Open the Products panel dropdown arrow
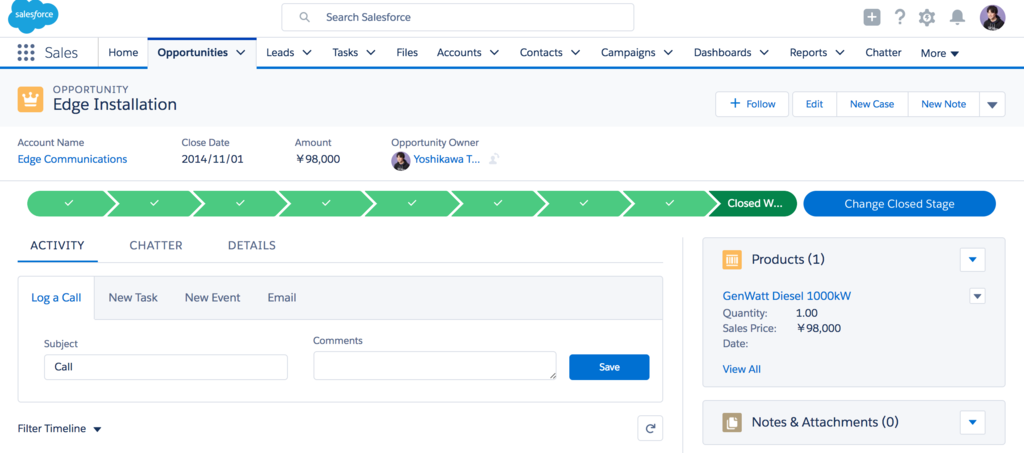 pyautogui.click(x=972, y=260)
